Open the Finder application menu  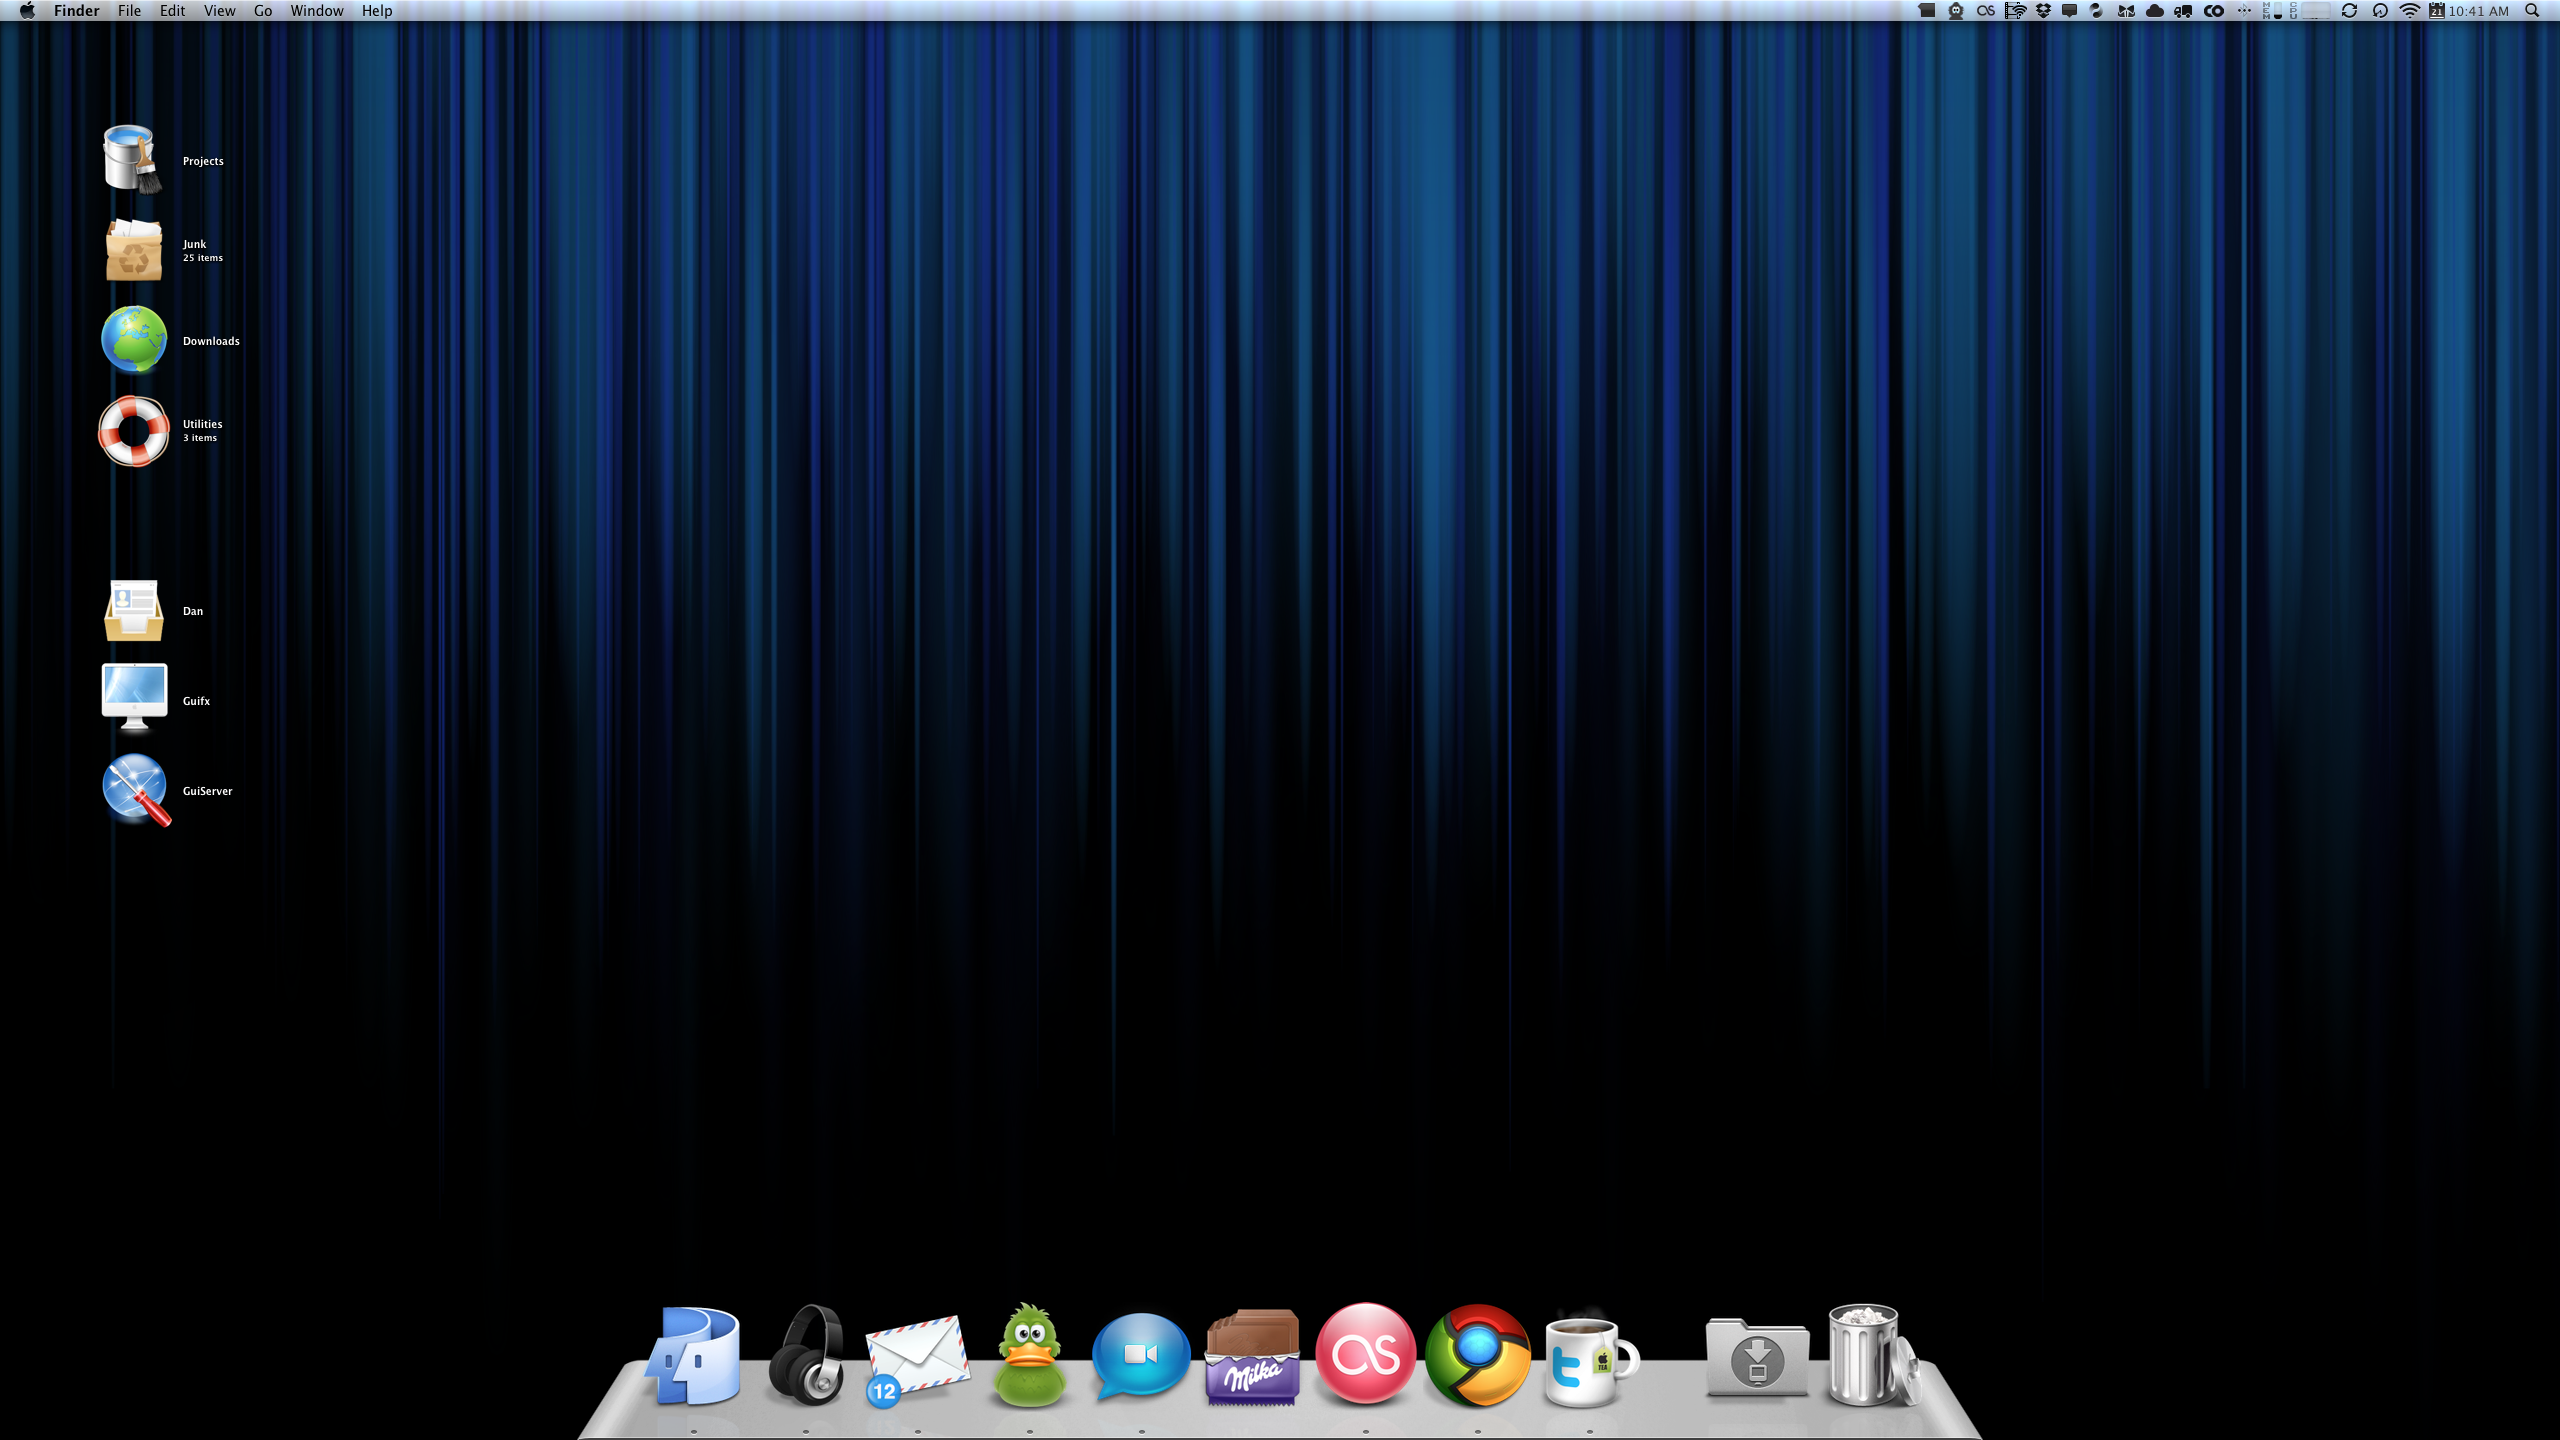pos(76,11)
